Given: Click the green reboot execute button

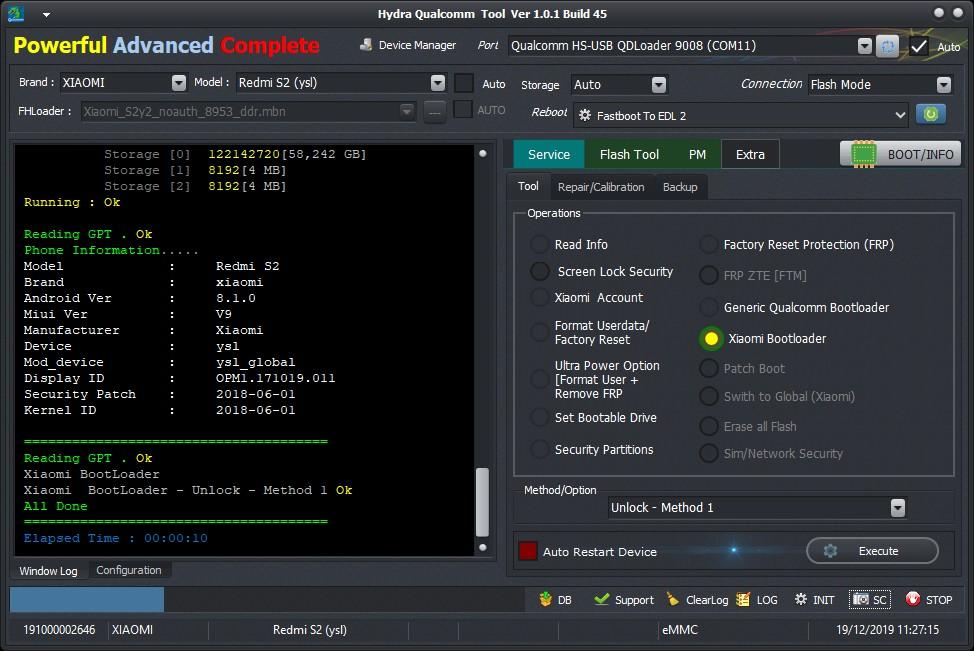Looking at the screenshot, I should click(930, 114).
